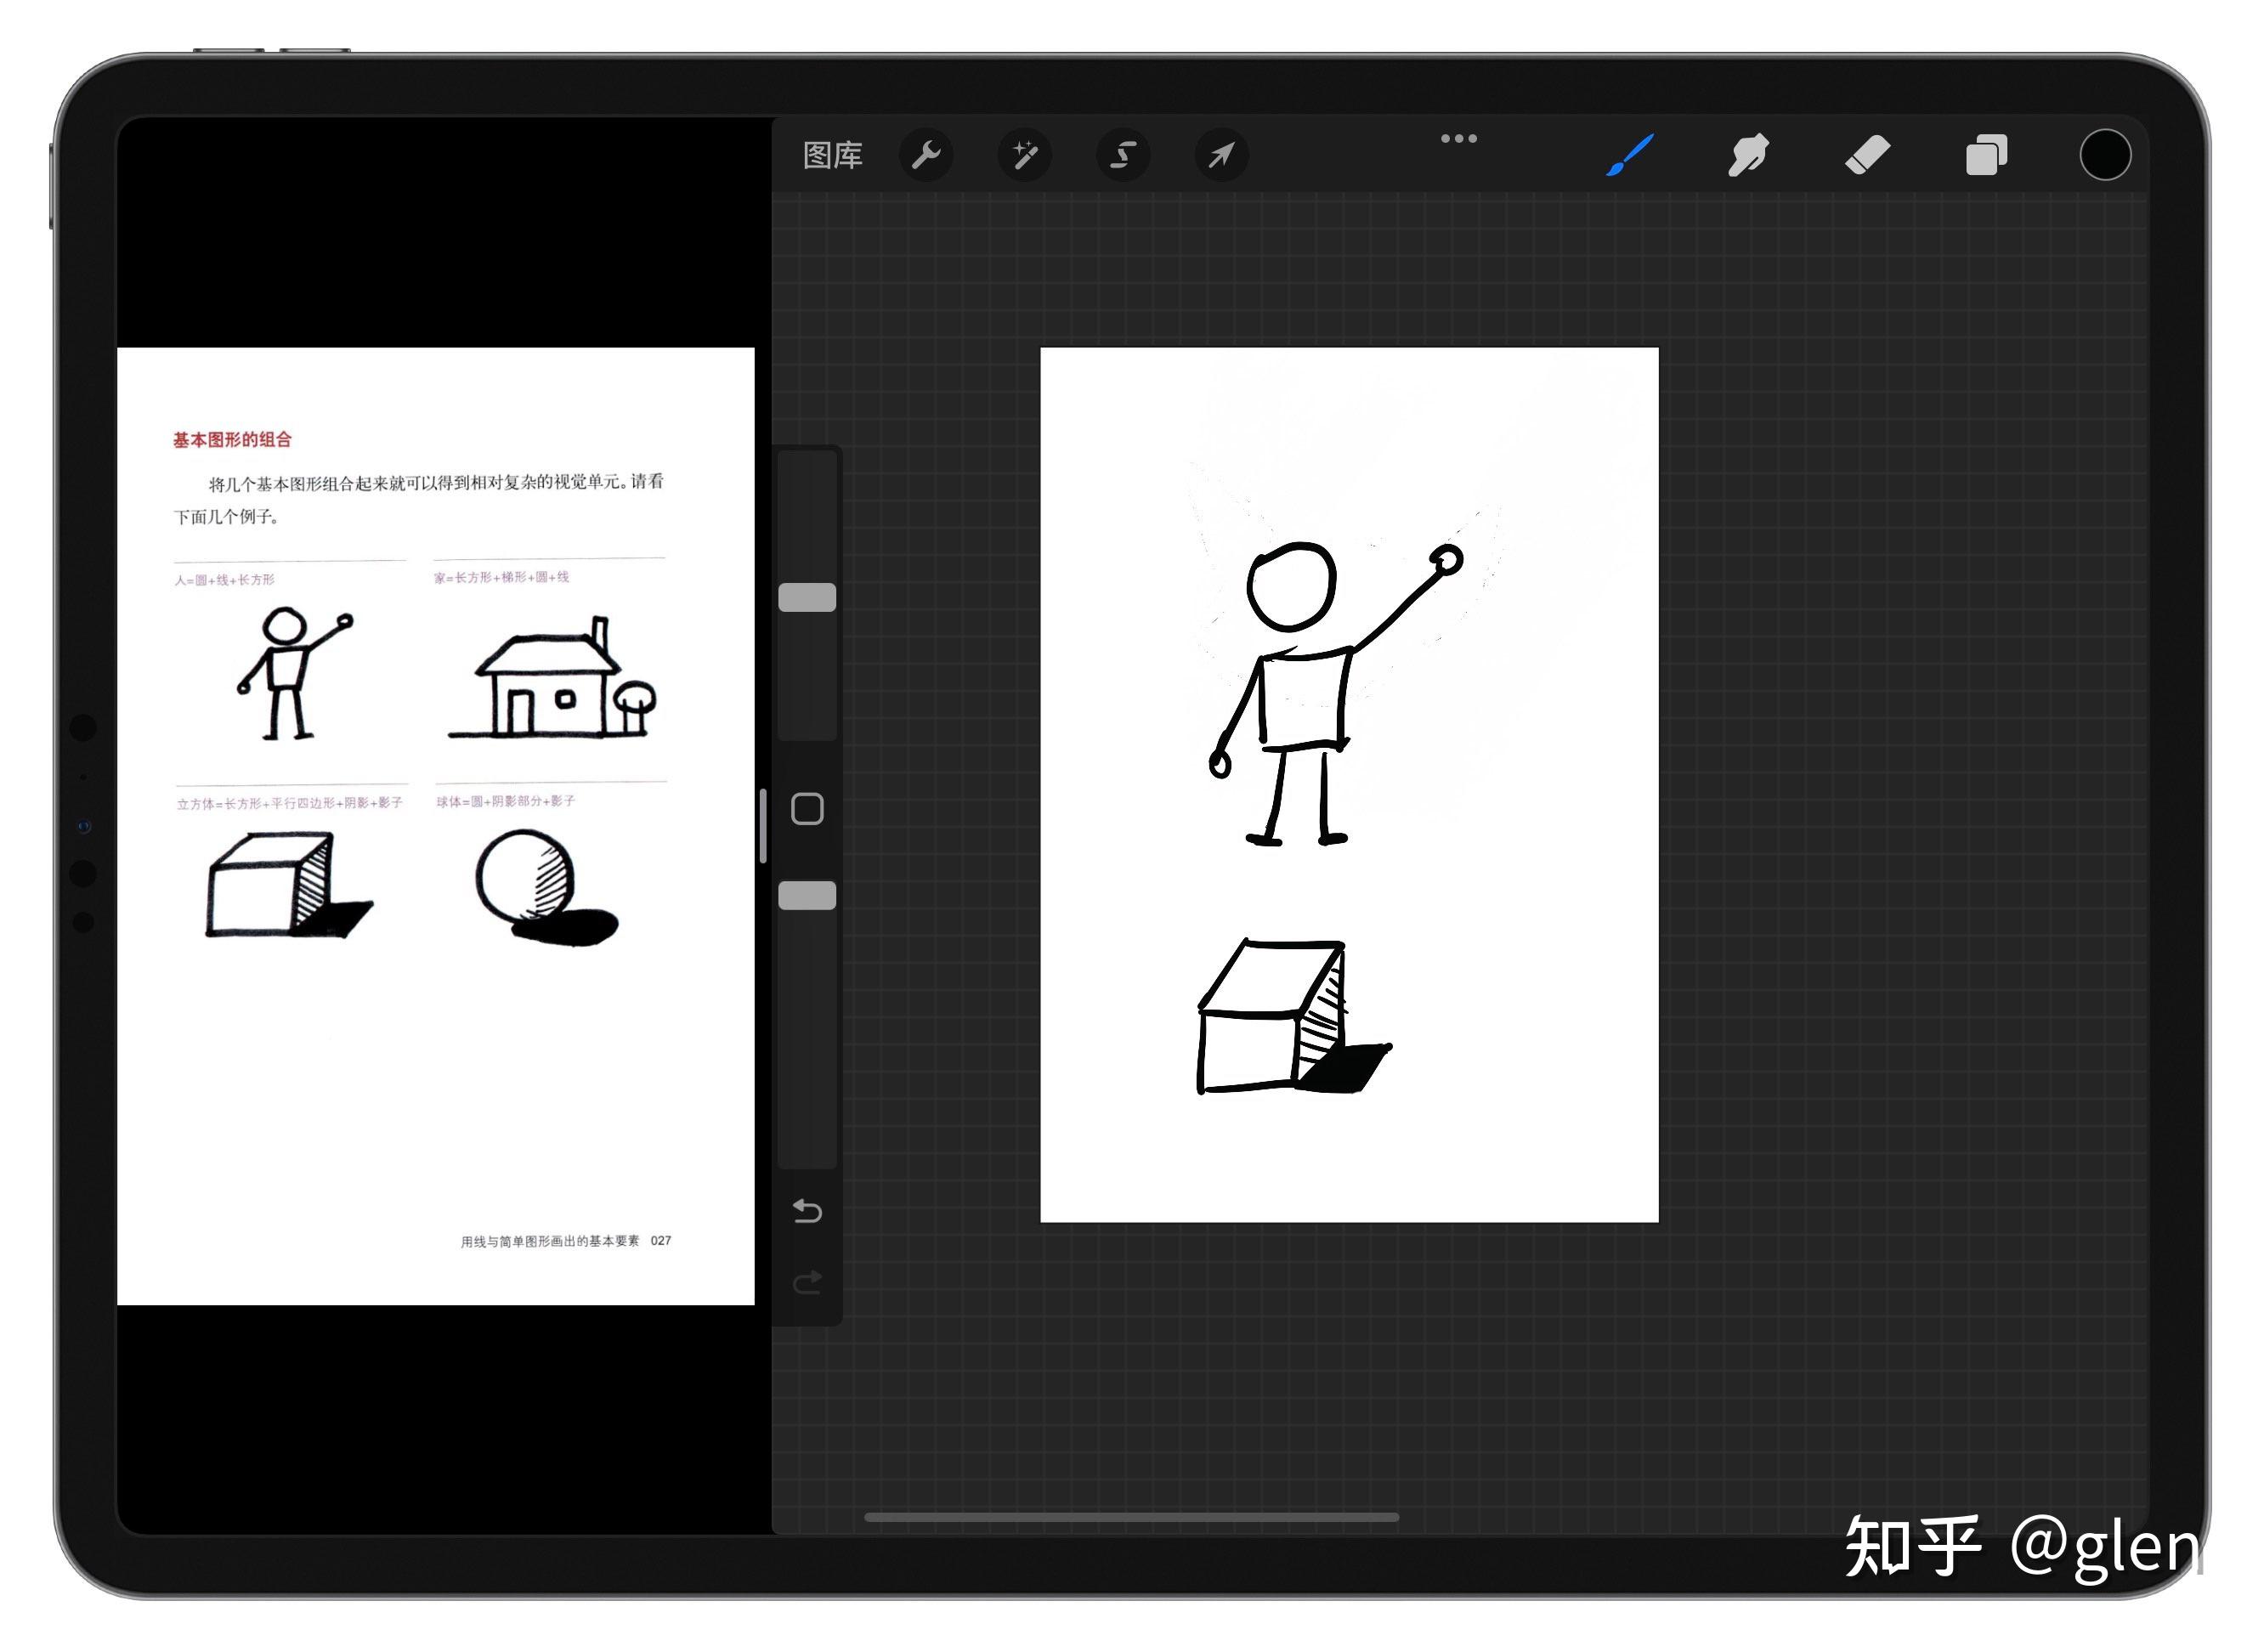Select the Selection S tool
This screenshot has height=1652, width=2264.
[x=1122, y=155]
